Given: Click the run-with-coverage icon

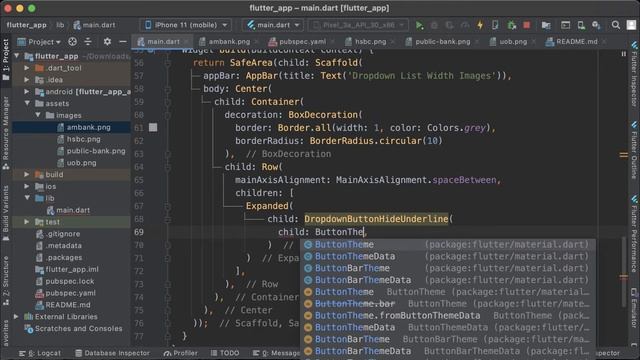Looking at the screenshot, I should pos(449,25).
